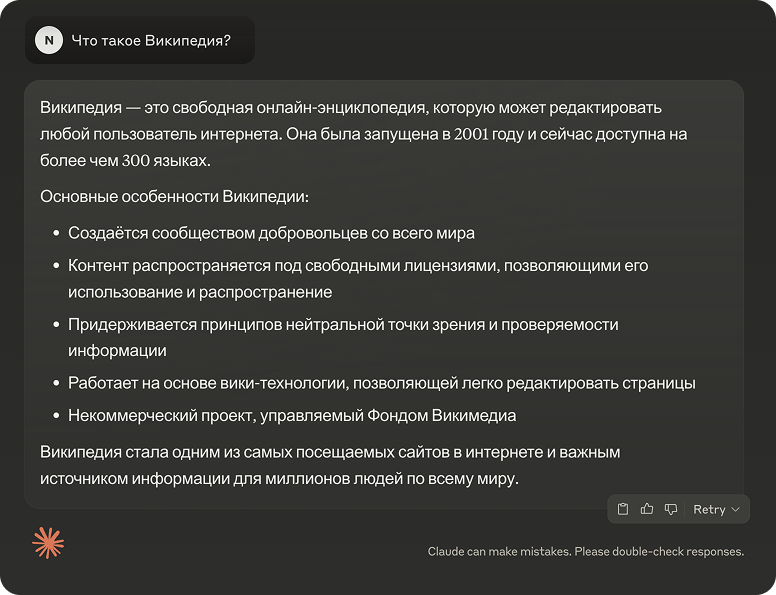The height and width of the screenshot is (595, 776).
Task: Expand the chevron next to Retry
Action: tap(736, 509)
